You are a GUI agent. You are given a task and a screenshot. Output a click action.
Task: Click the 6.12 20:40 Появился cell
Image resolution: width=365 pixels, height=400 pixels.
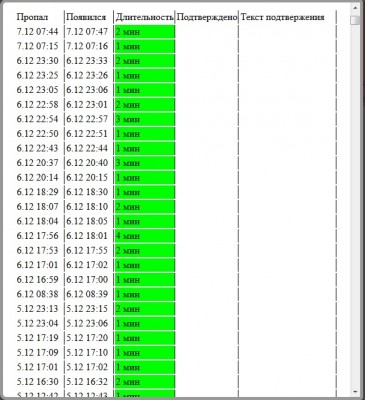pos(87,163)
